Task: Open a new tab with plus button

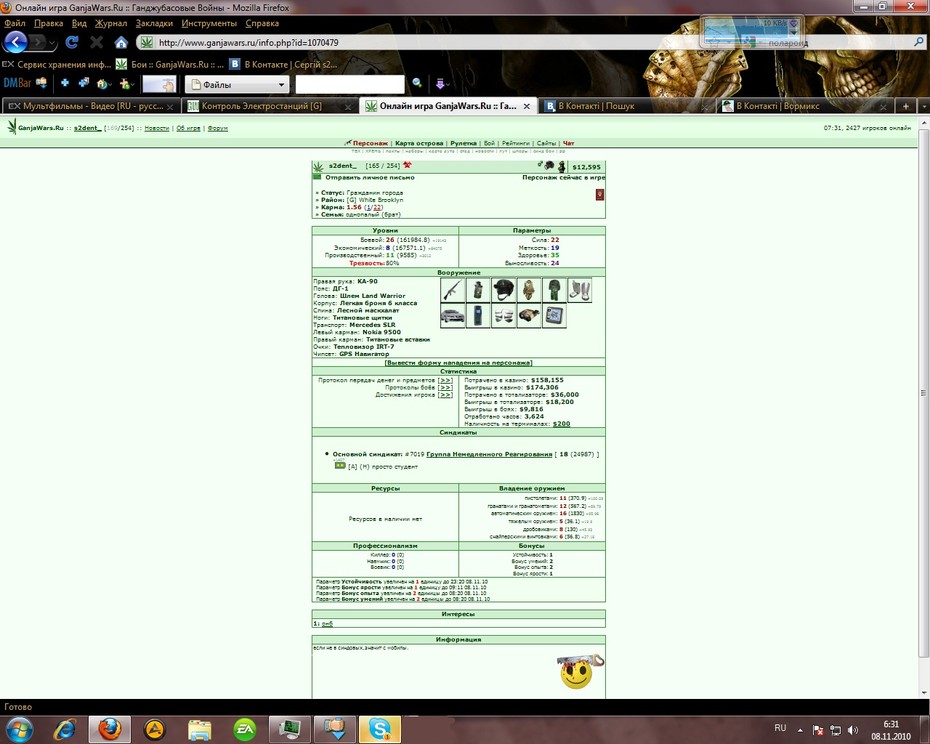Action: (x=906, y=106)
